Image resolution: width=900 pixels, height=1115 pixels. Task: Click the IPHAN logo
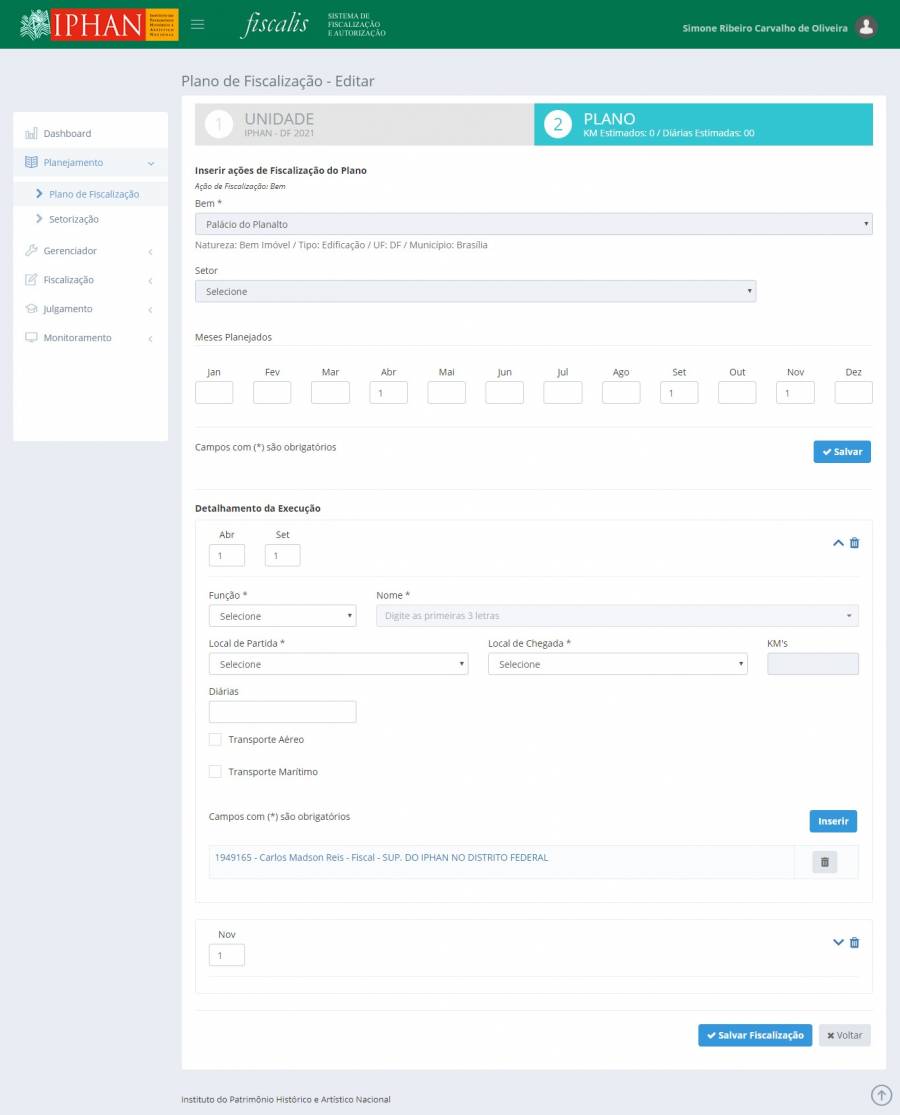(98, 25)
